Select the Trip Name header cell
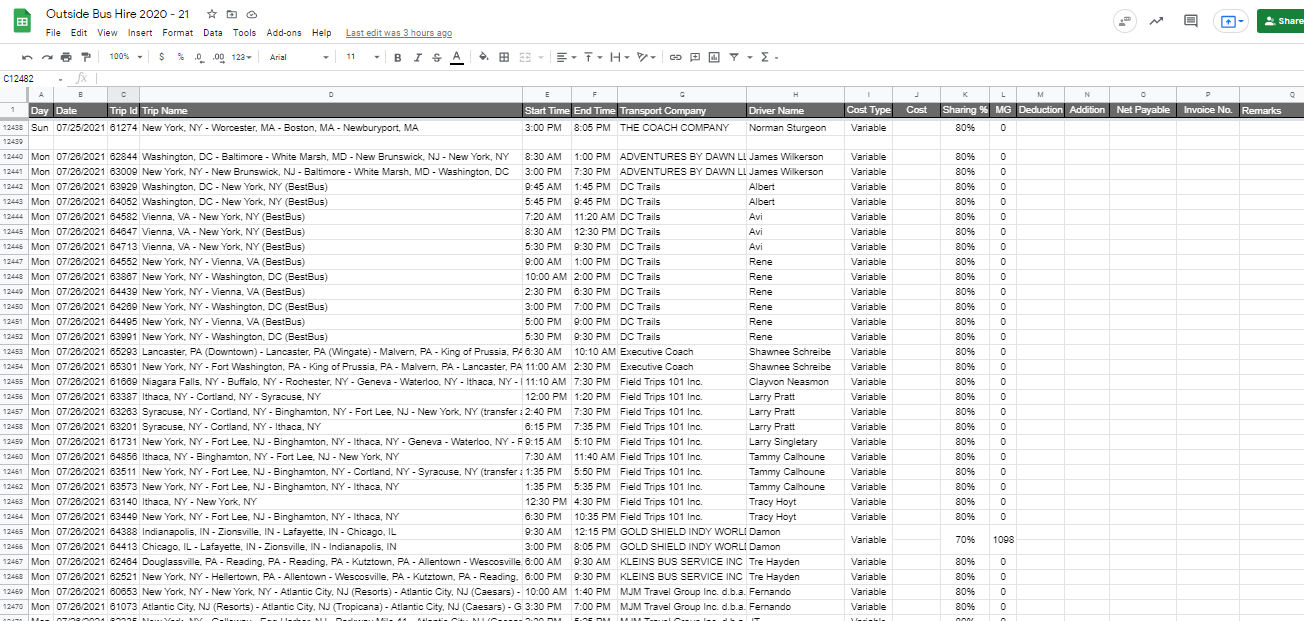Image resolution: width=1304 pixels, height=621 pixels. pyautogui.click(x=331, y=110)
